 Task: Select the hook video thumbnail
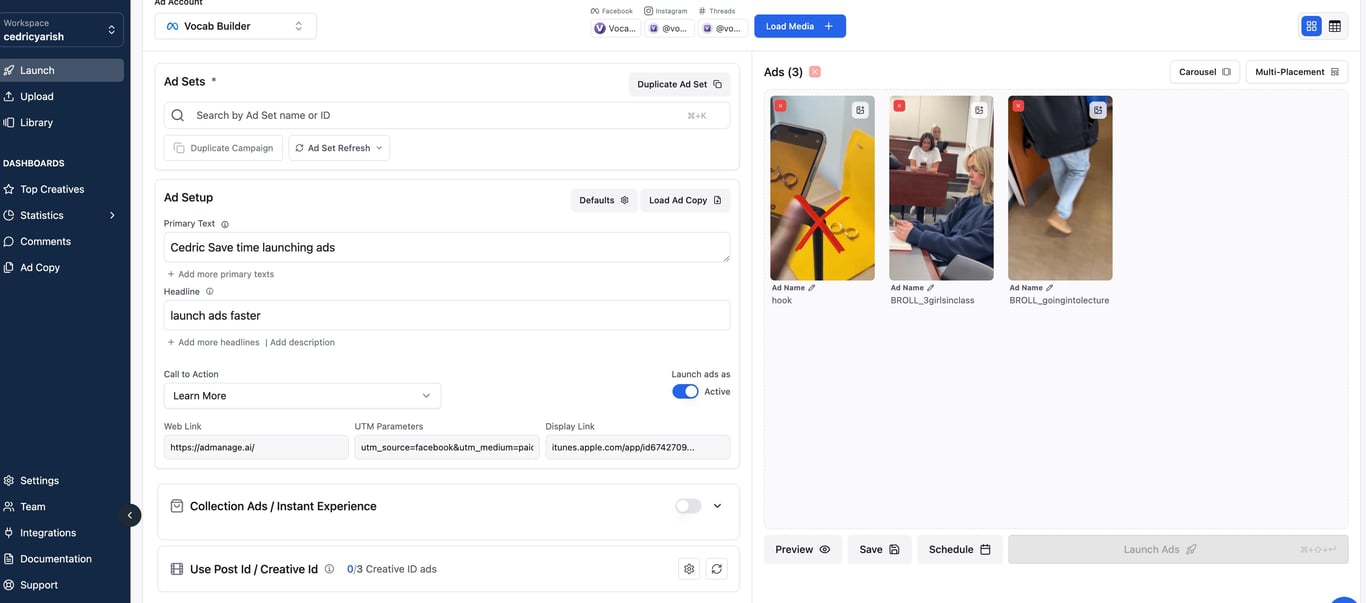point(822,188)
